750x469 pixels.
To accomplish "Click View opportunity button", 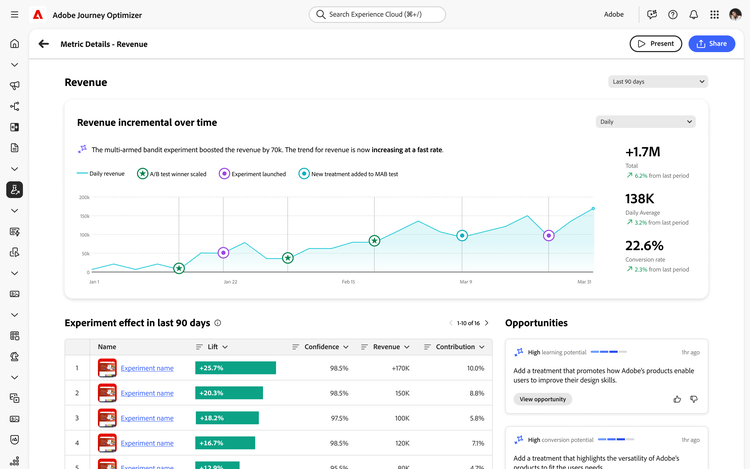I will pyautogui.click(x=543, y=399).
